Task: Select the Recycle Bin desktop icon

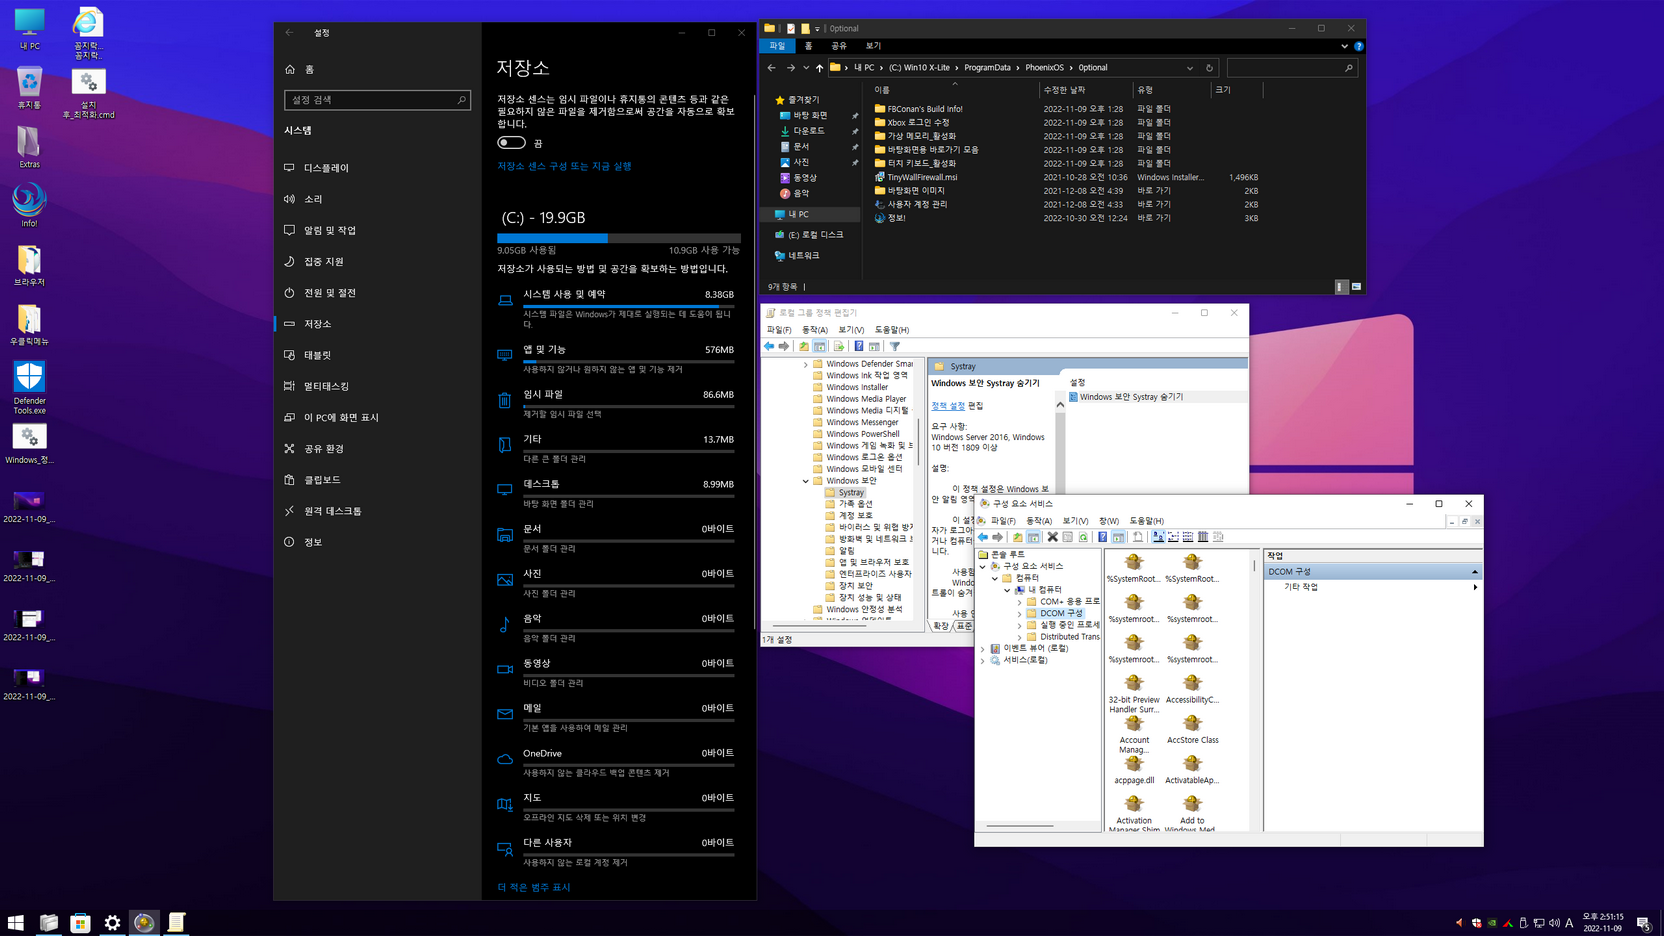Action: point(29,88)
